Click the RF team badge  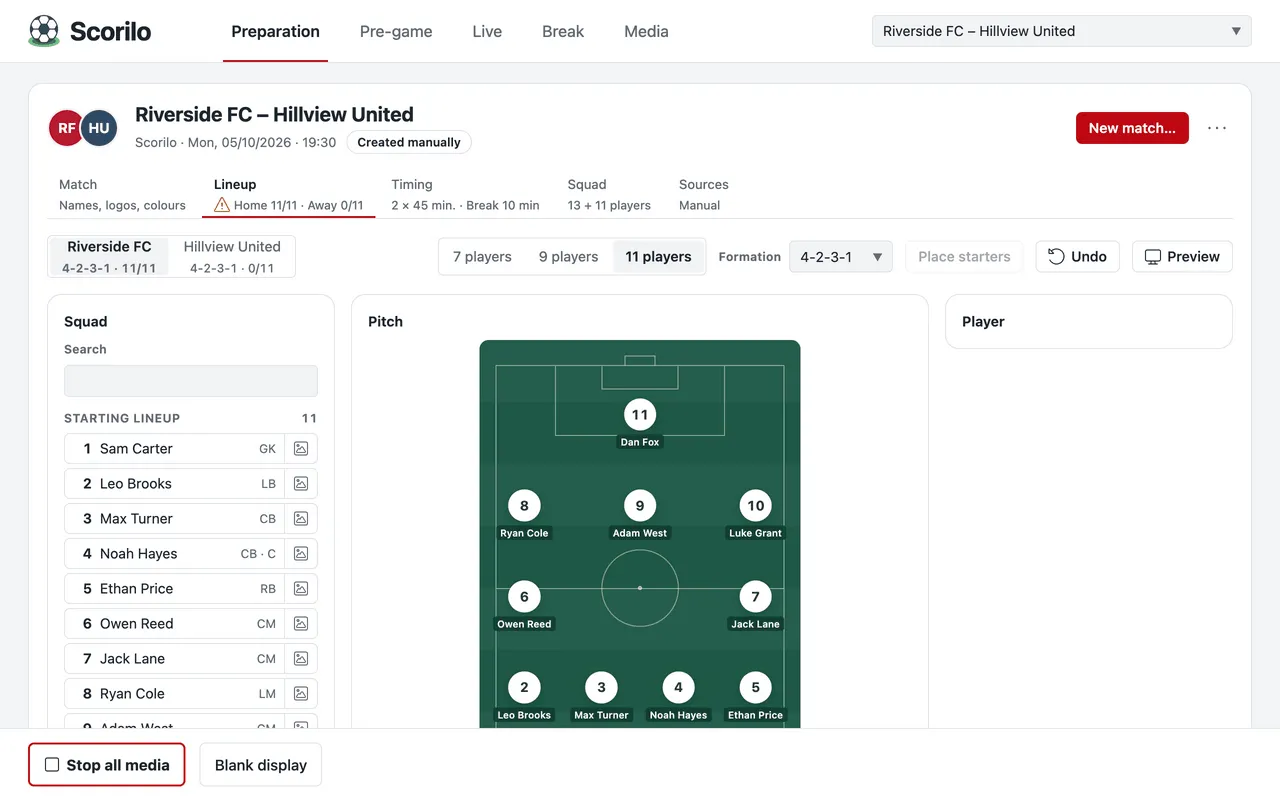(x=66, y=128)
